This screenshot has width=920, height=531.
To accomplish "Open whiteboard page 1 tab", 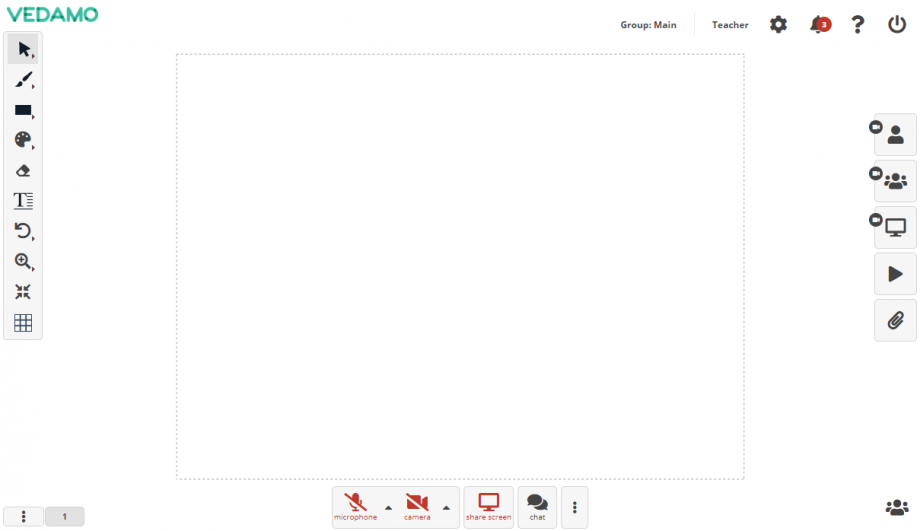I will click(x=65, y=516).
